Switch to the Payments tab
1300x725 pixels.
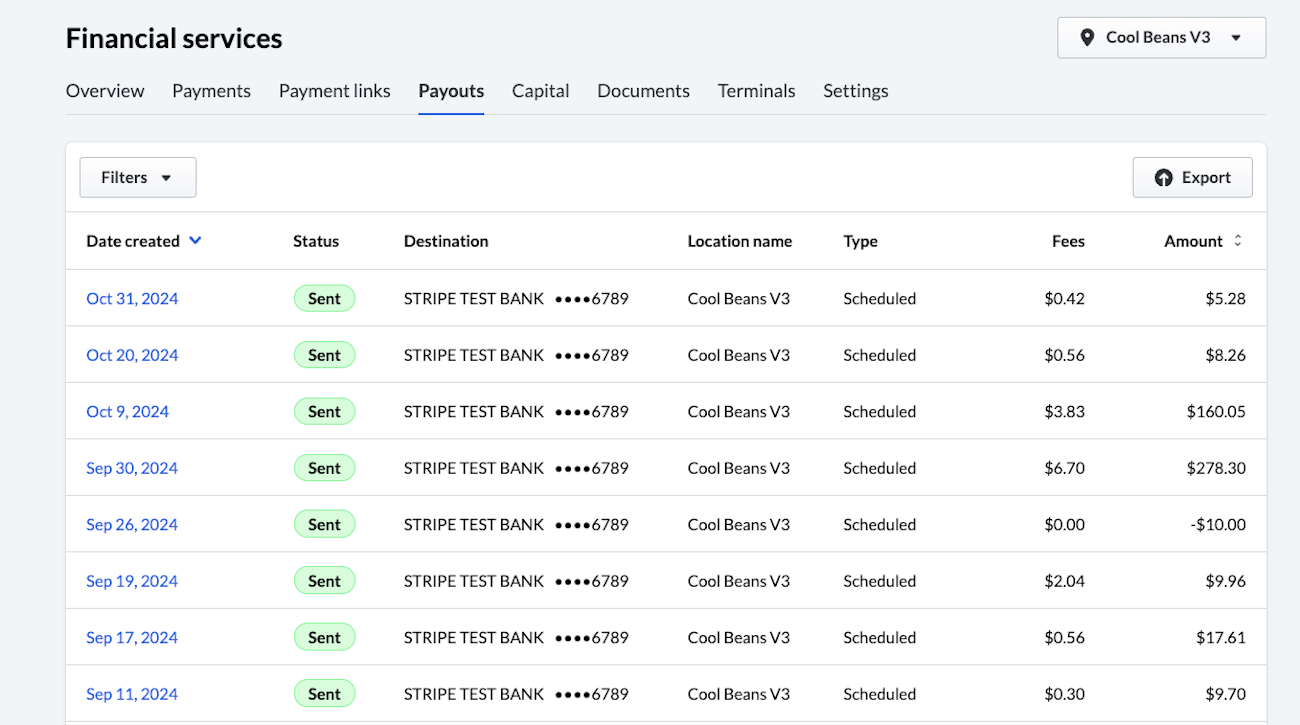[x=211, y=90]
